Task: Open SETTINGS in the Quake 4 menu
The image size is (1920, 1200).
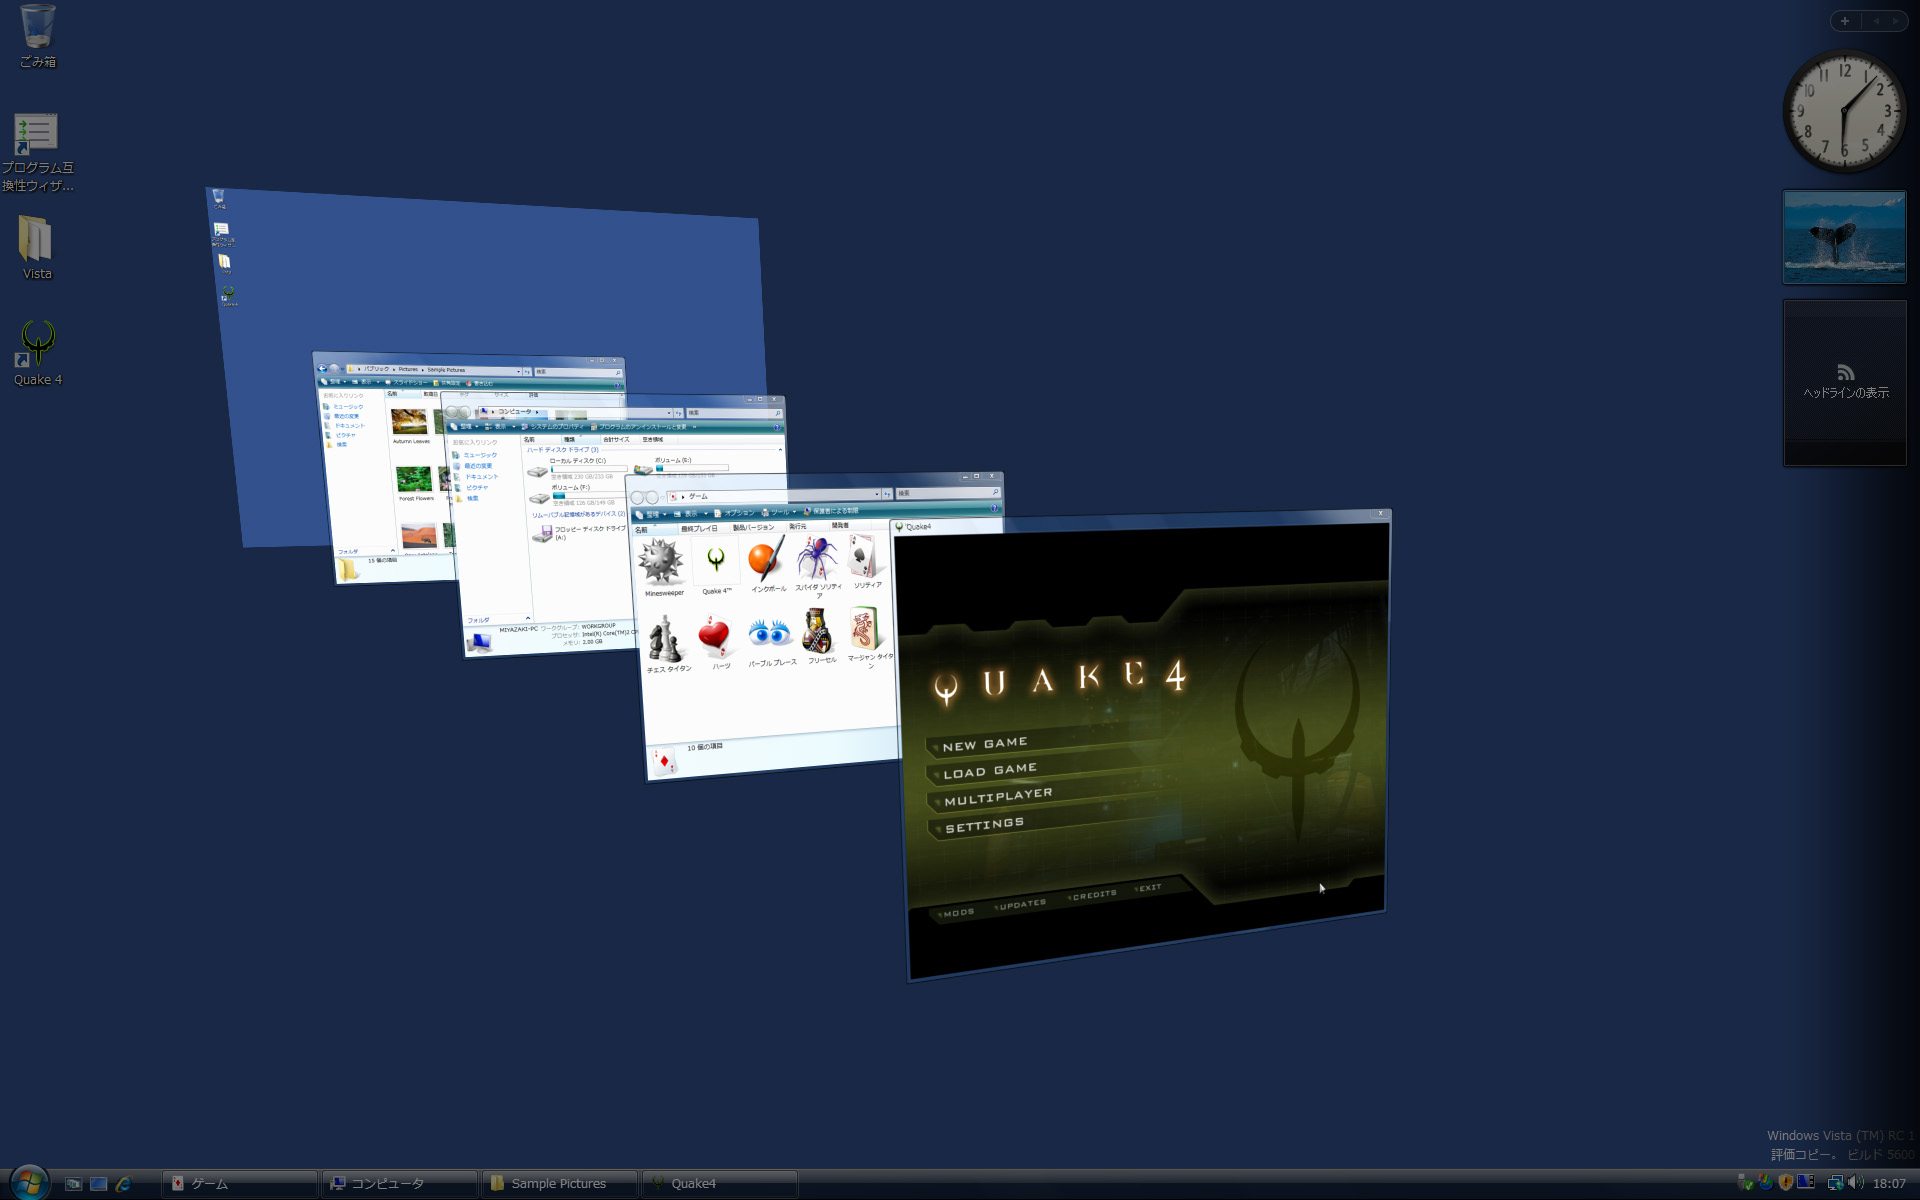Action: pos(985,825)
